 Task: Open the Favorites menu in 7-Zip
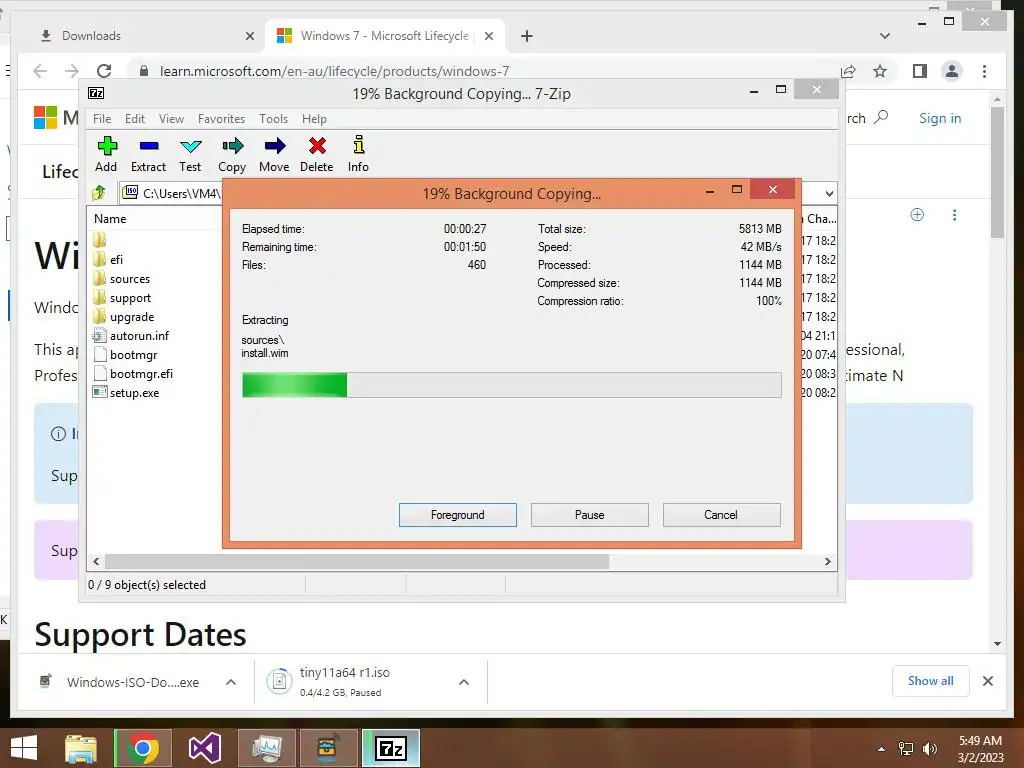tap(221, 119)
